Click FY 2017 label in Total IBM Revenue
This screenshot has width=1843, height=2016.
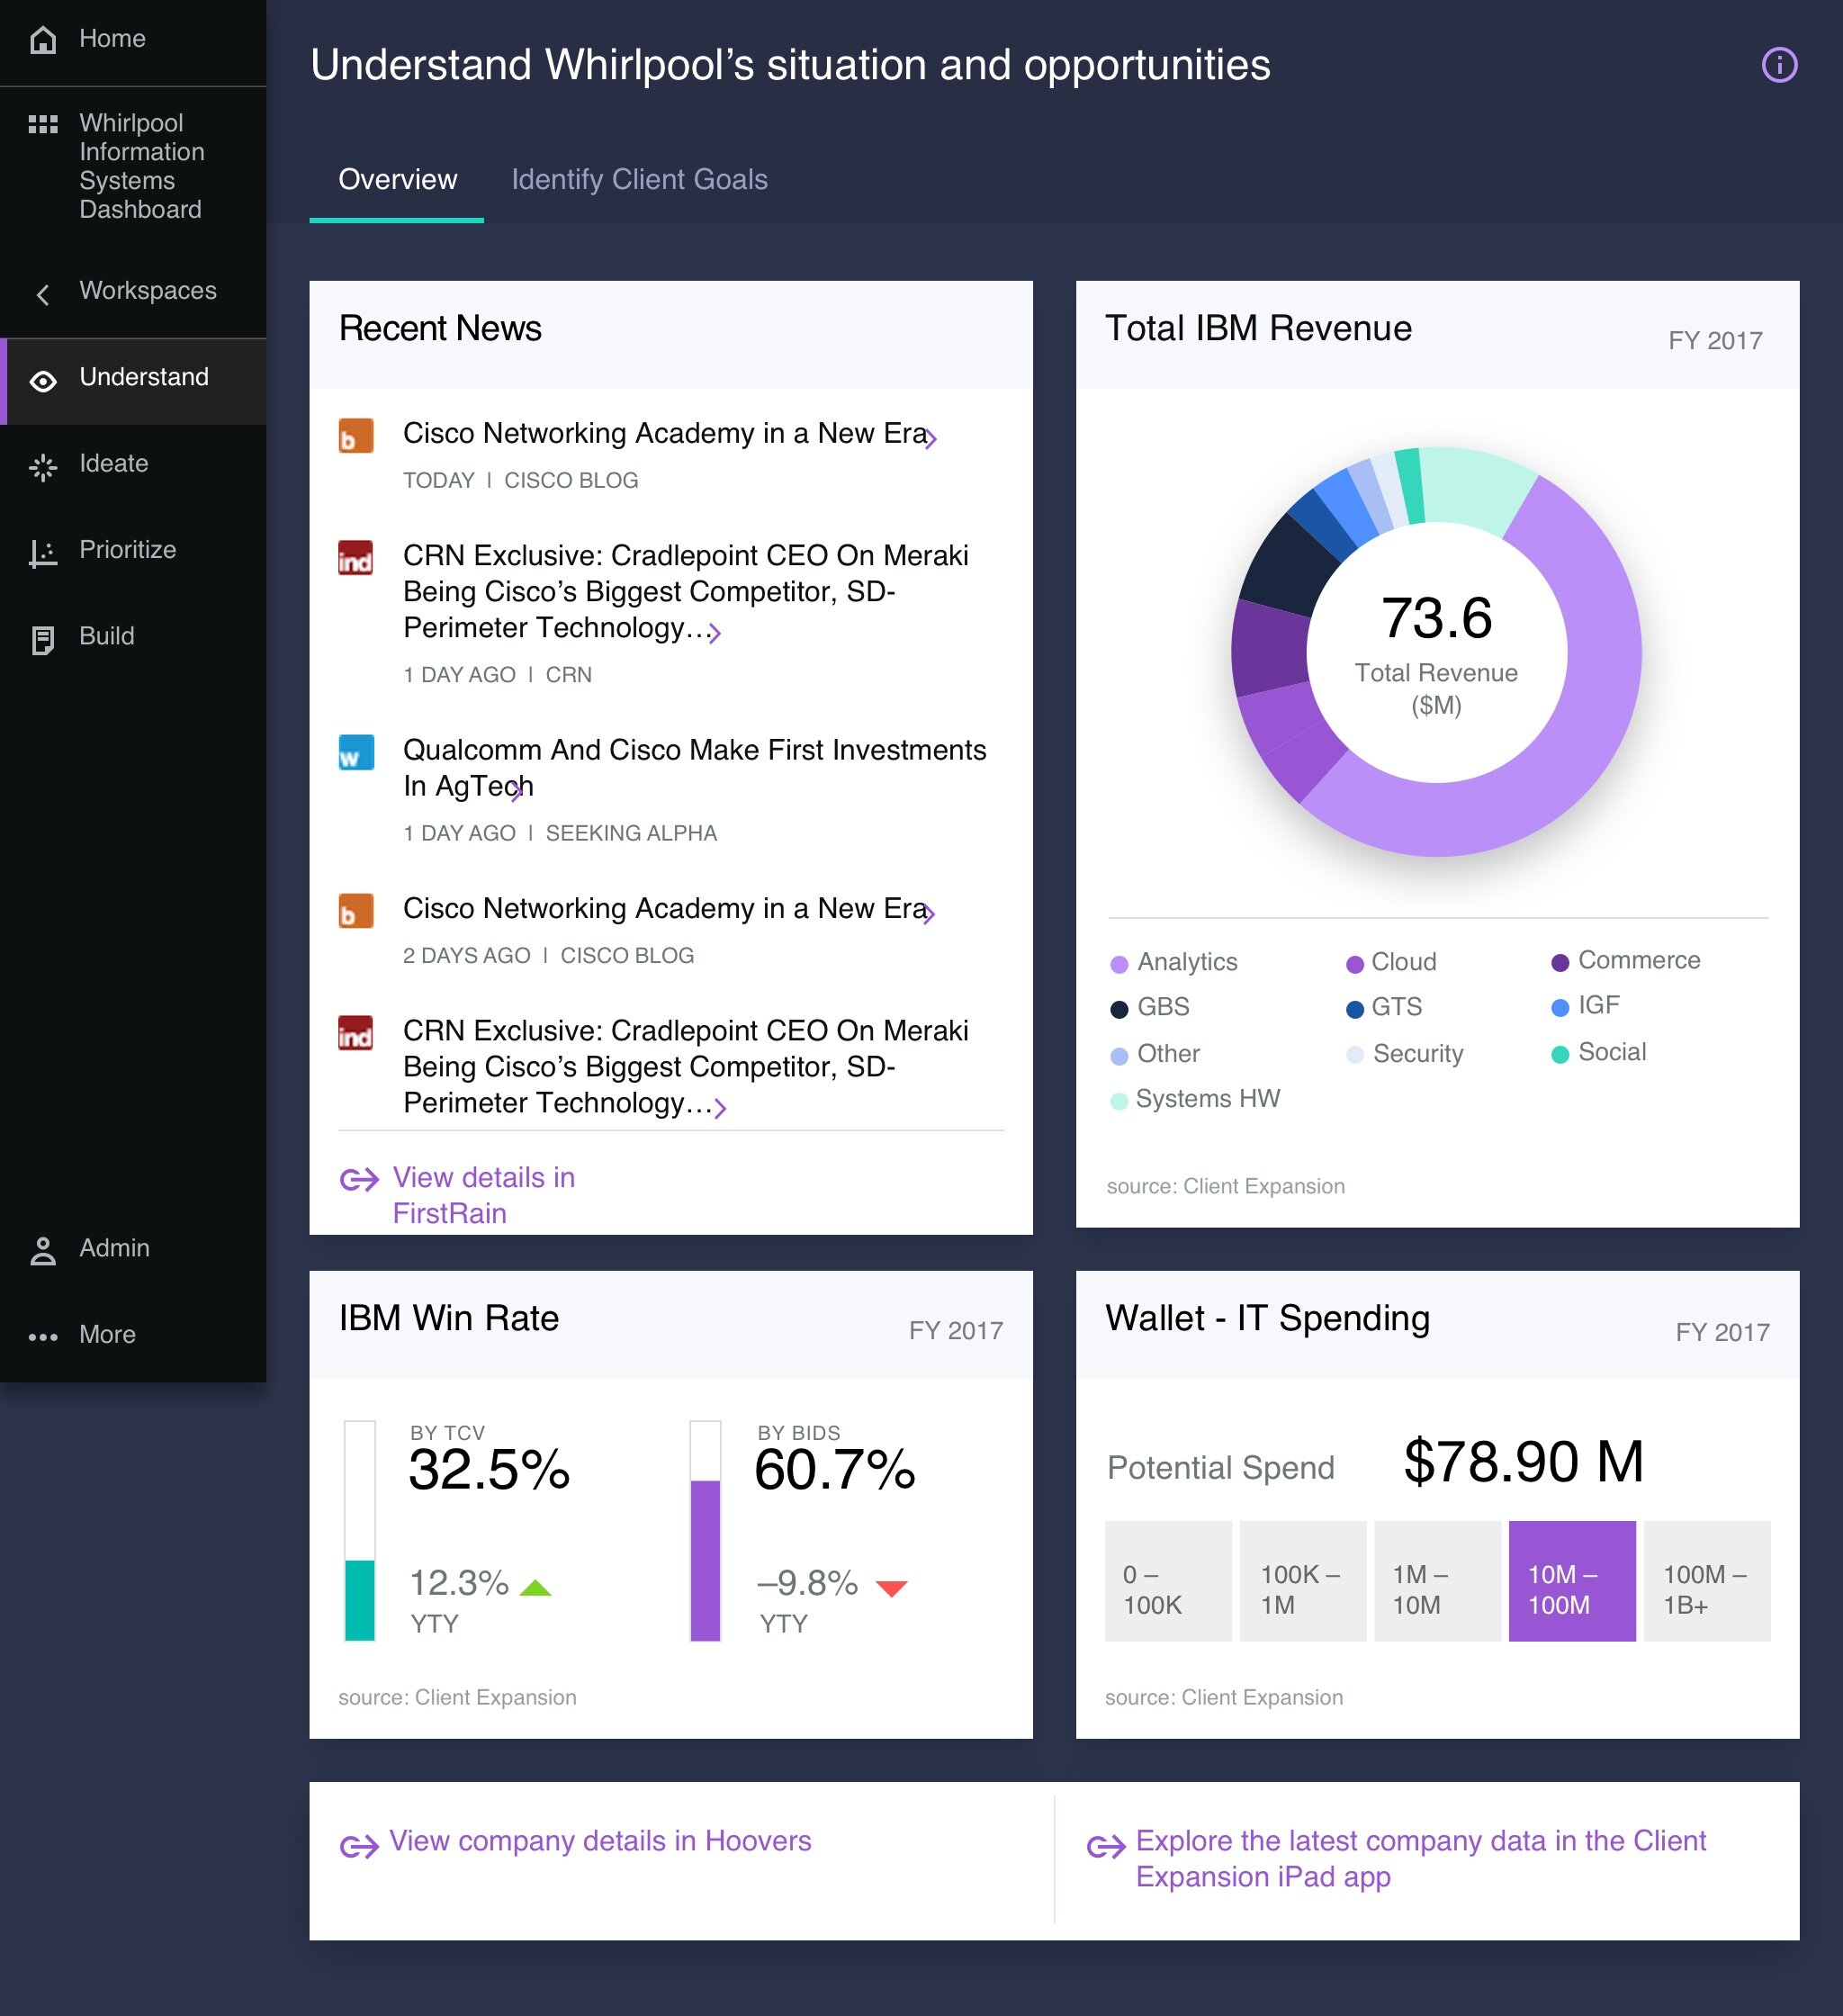click(1715, 341)
